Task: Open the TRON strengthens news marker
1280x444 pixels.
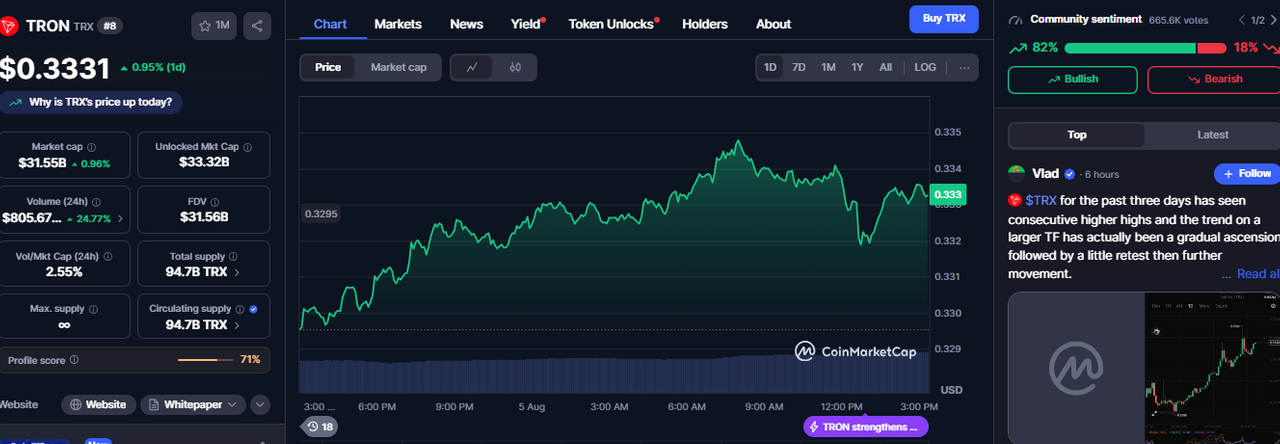Action: [x=866, y=427]
